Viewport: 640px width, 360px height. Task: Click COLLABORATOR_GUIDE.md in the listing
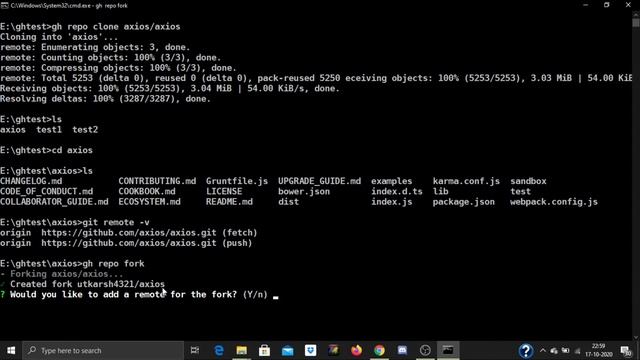(x=54, y=202)
